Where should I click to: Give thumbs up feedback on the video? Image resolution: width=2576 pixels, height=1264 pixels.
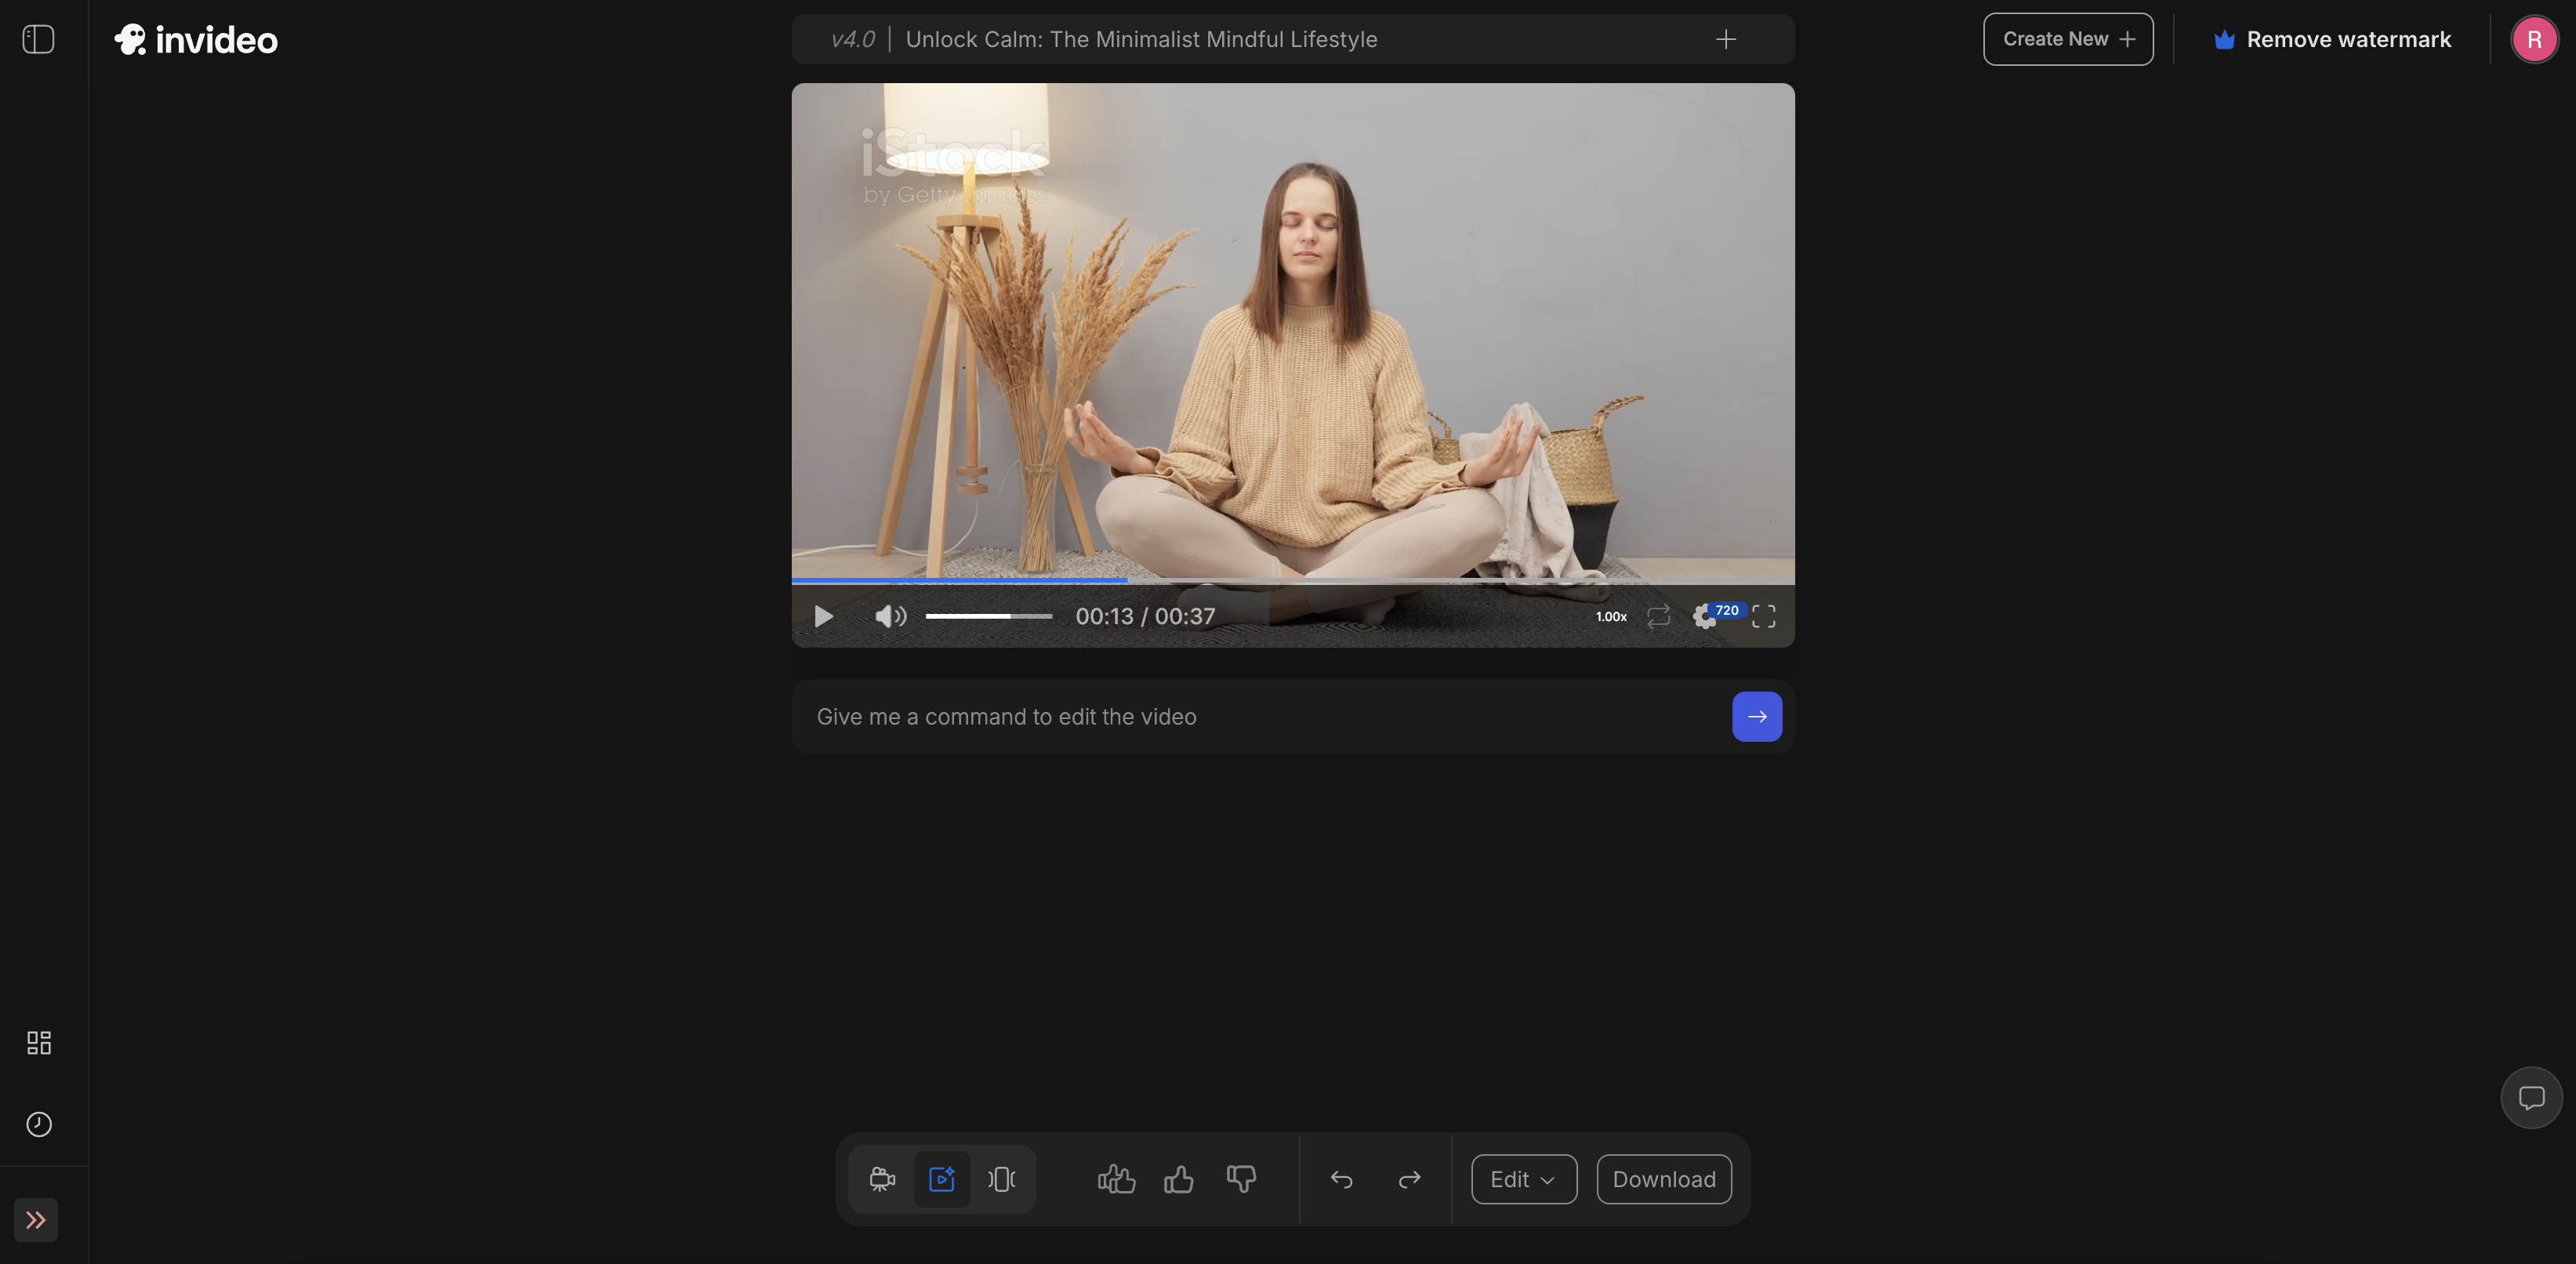click(1180, 1179)
